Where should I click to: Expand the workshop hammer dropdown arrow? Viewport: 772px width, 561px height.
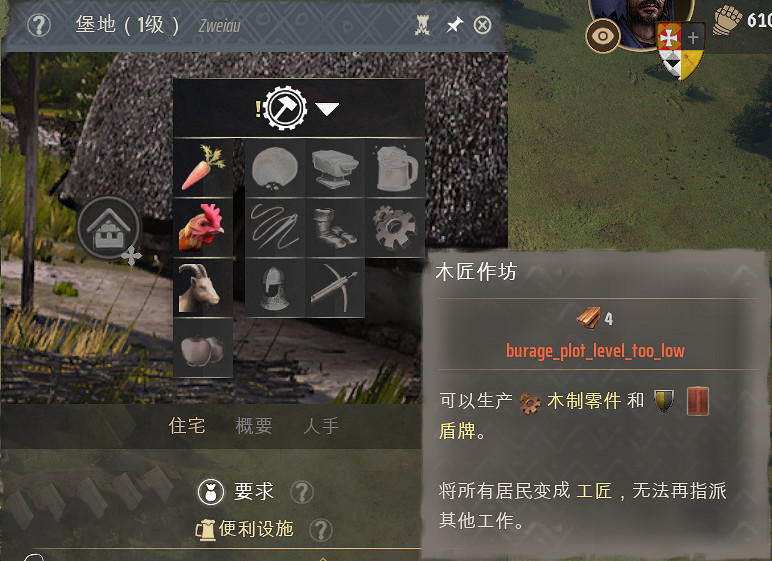(327, 109)
